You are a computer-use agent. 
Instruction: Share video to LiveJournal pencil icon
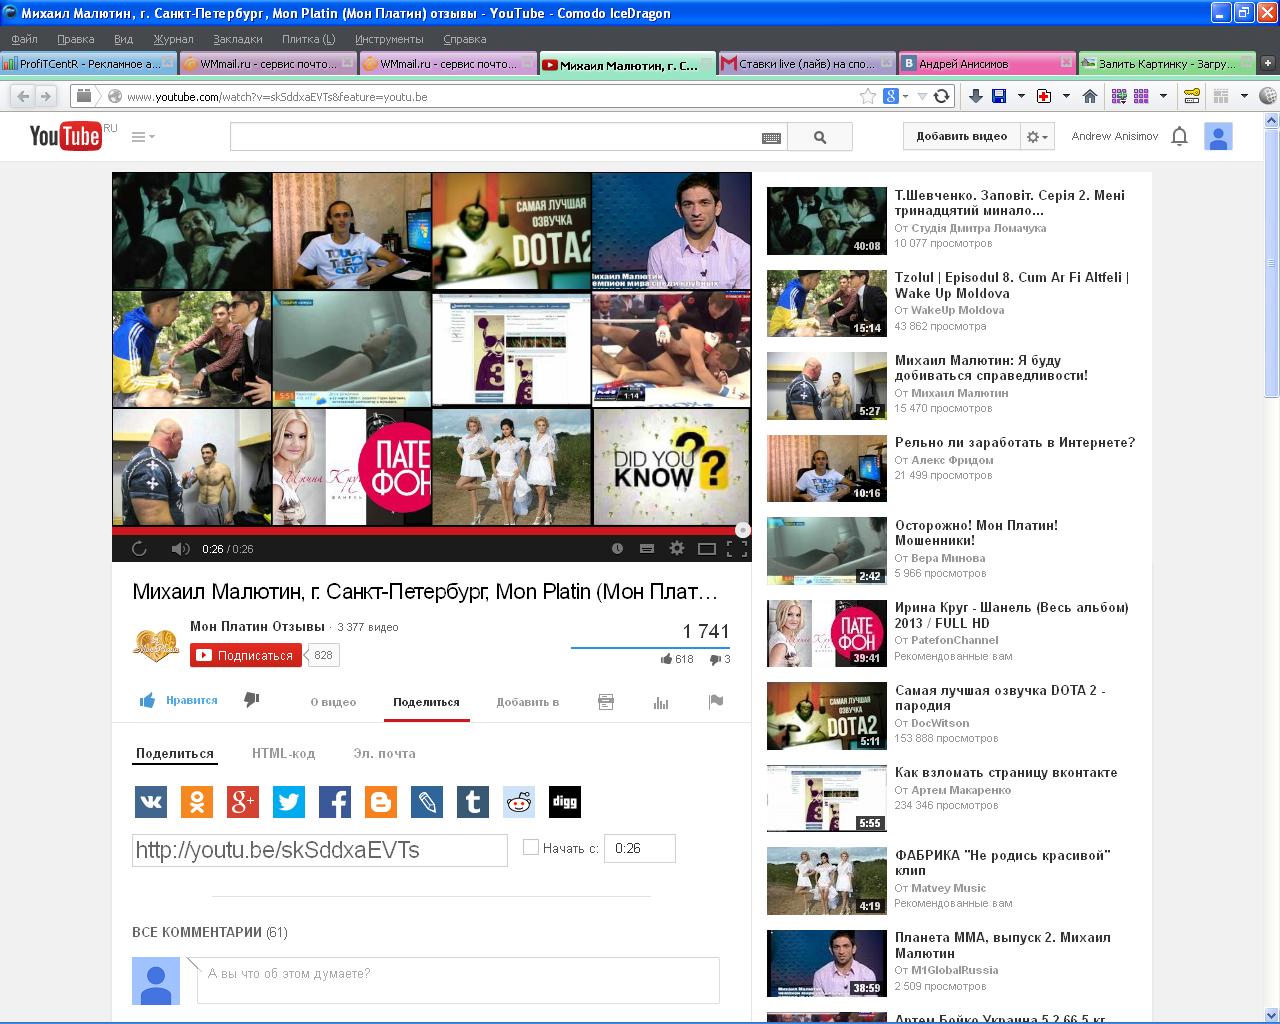pyautogui.click(x=427, y=802)
